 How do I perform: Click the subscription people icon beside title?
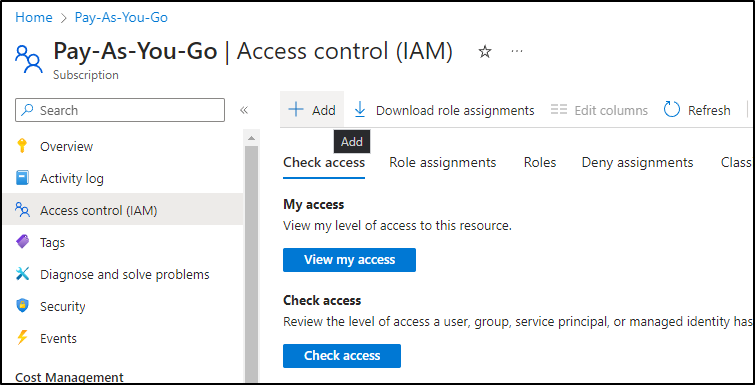click(29, 59)
